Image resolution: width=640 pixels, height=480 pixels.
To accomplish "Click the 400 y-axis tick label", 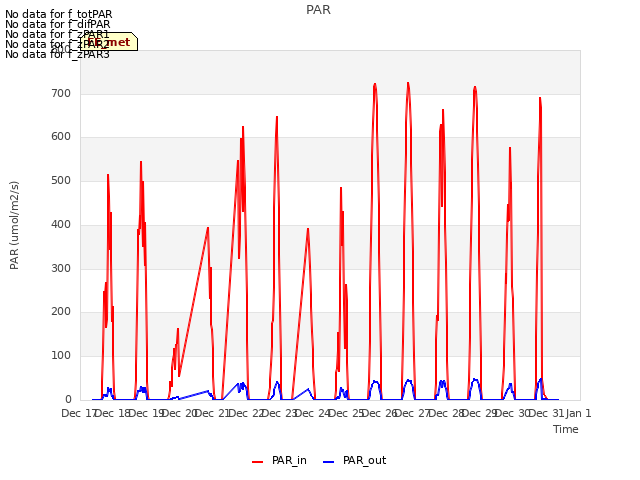I will [61, 224].
